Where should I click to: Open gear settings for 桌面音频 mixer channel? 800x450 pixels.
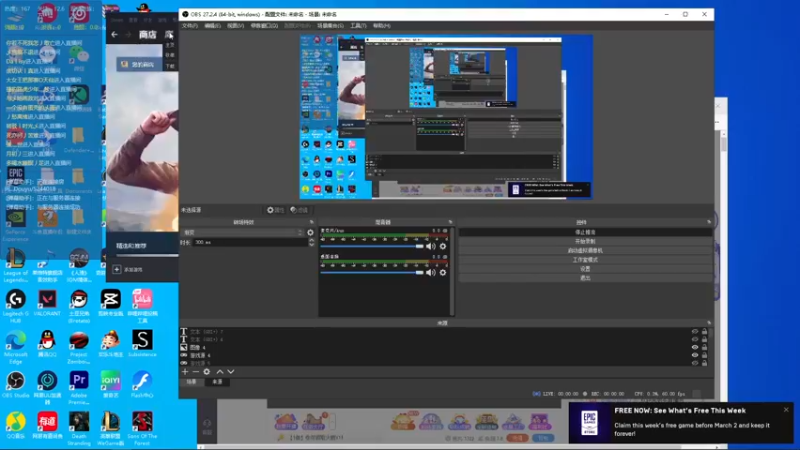click(443, 272)
